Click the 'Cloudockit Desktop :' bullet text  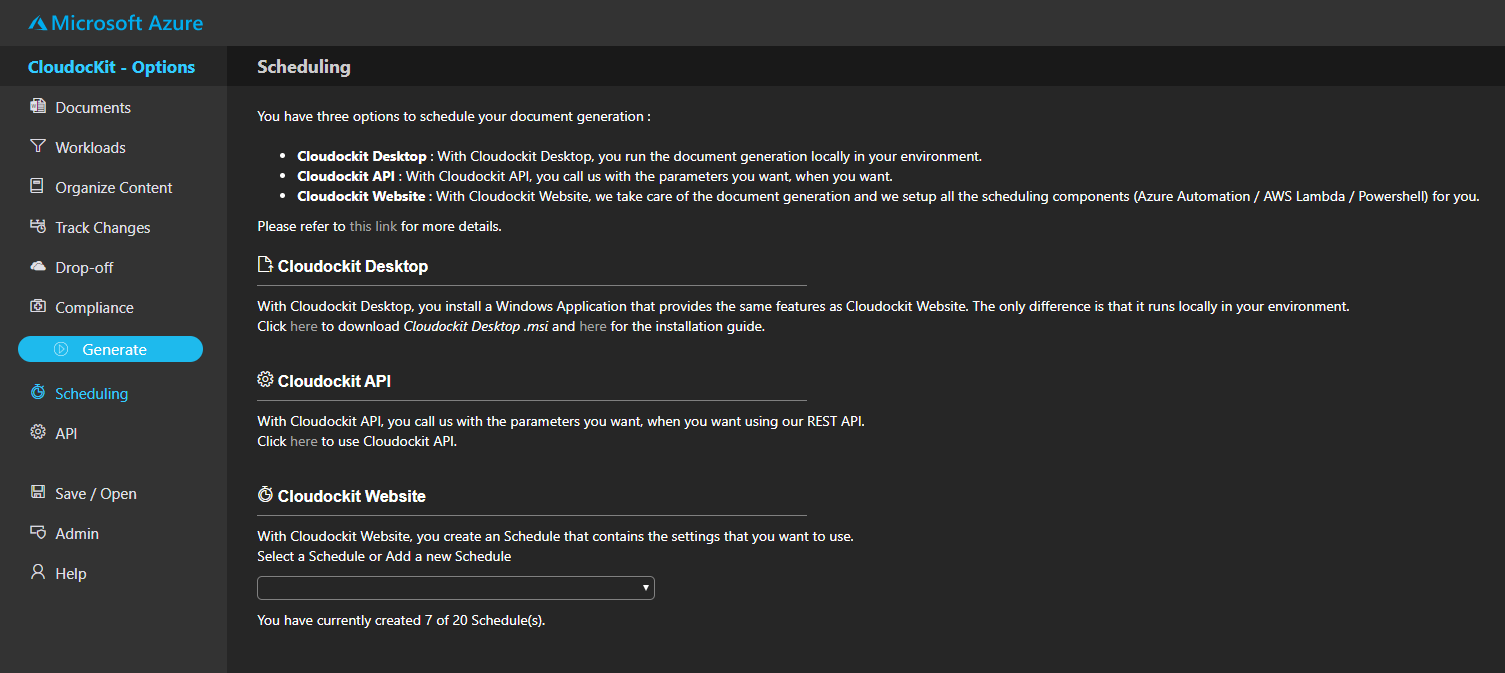[x=365, y=156]
